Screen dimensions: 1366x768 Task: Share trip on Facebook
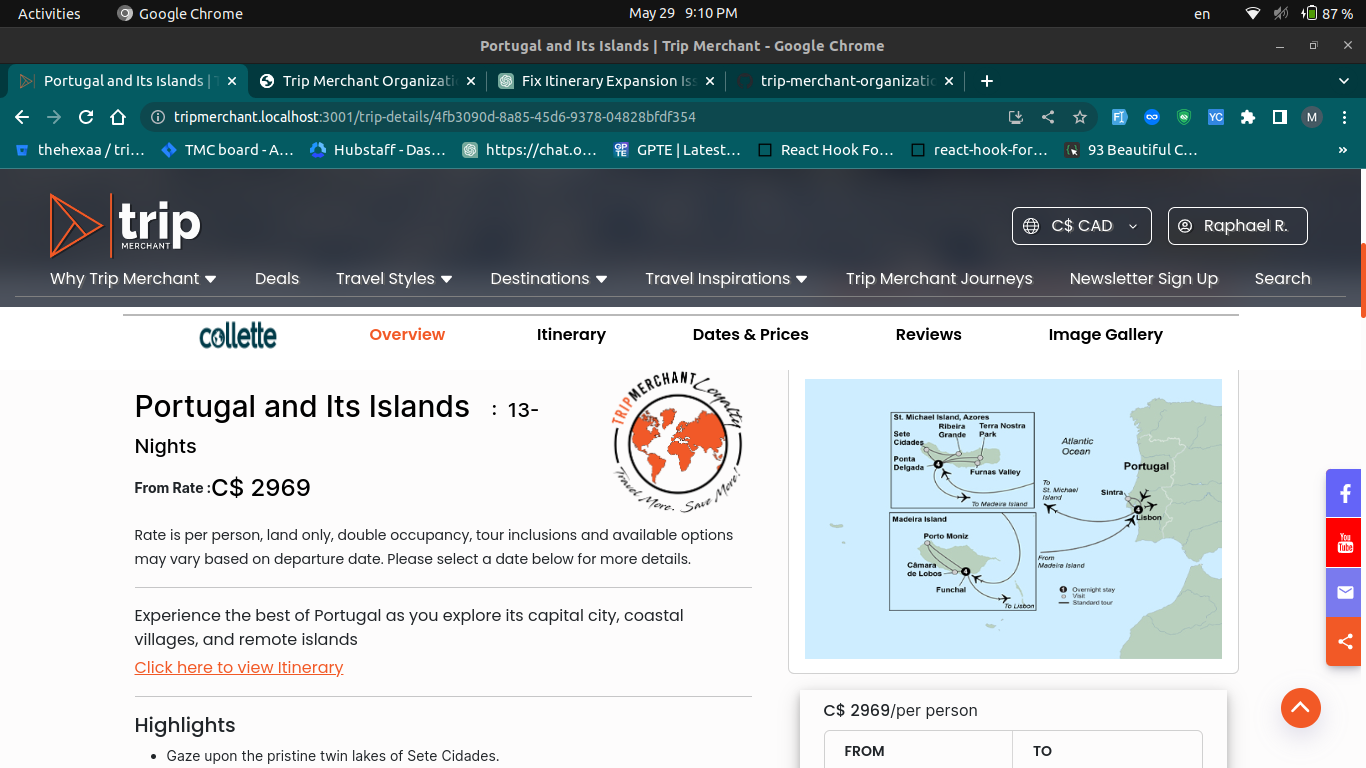pos(1345,493)
